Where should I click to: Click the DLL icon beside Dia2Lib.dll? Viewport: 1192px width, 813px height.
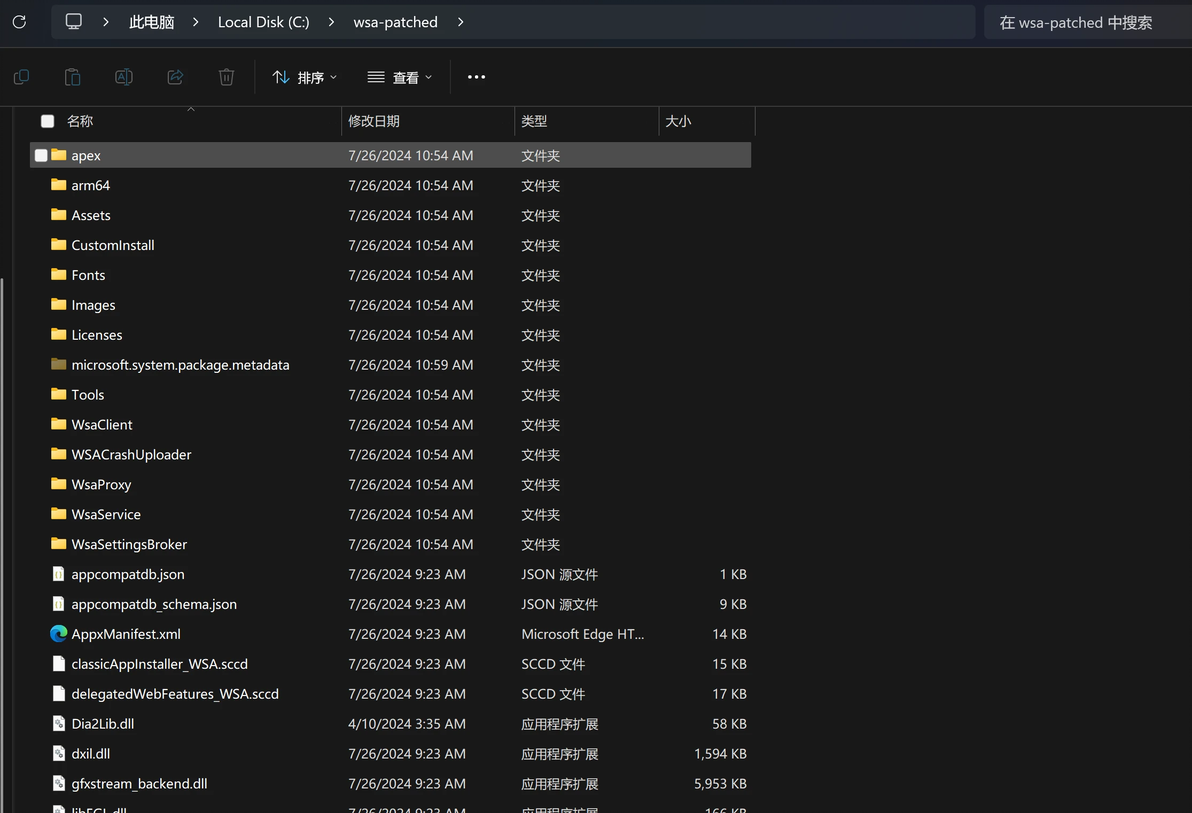tap(59, 723)
